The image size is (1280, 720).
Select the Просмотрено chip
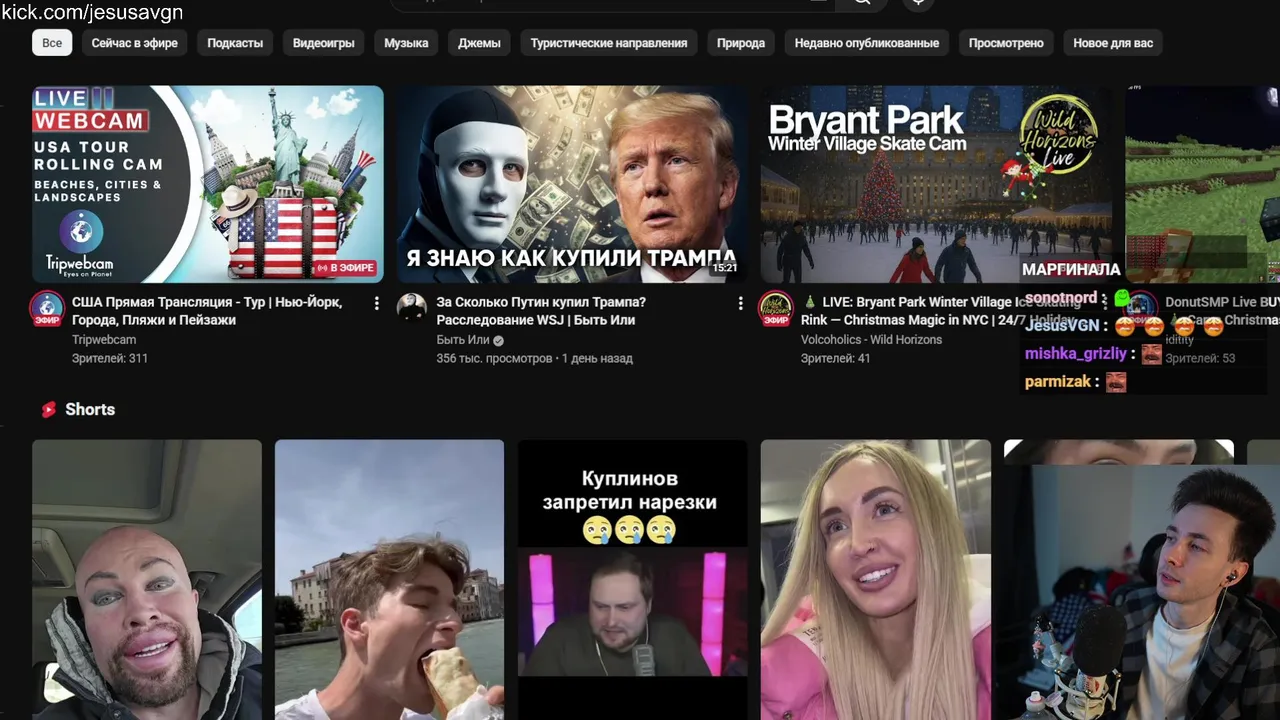coord(1006,43)
